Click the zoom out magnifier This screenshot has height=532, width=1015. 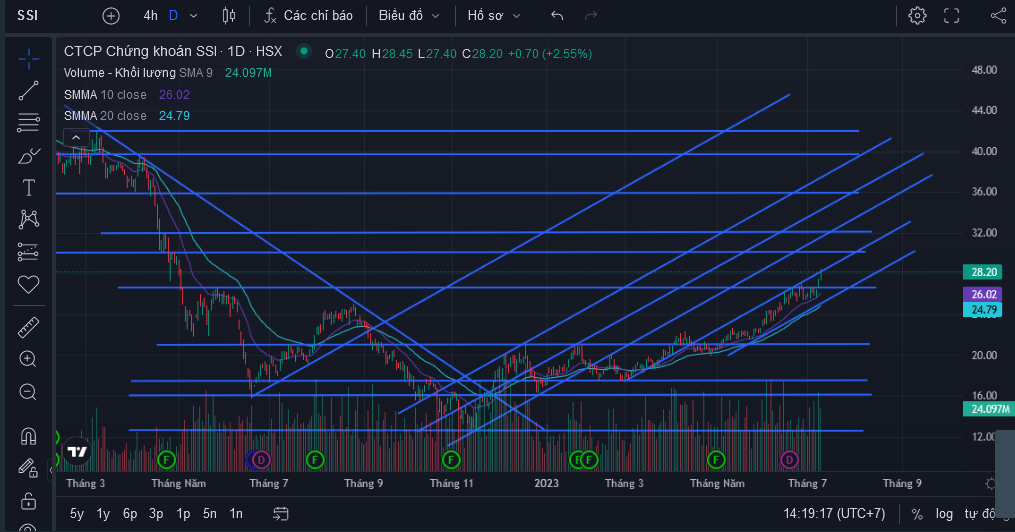(28, 392)
